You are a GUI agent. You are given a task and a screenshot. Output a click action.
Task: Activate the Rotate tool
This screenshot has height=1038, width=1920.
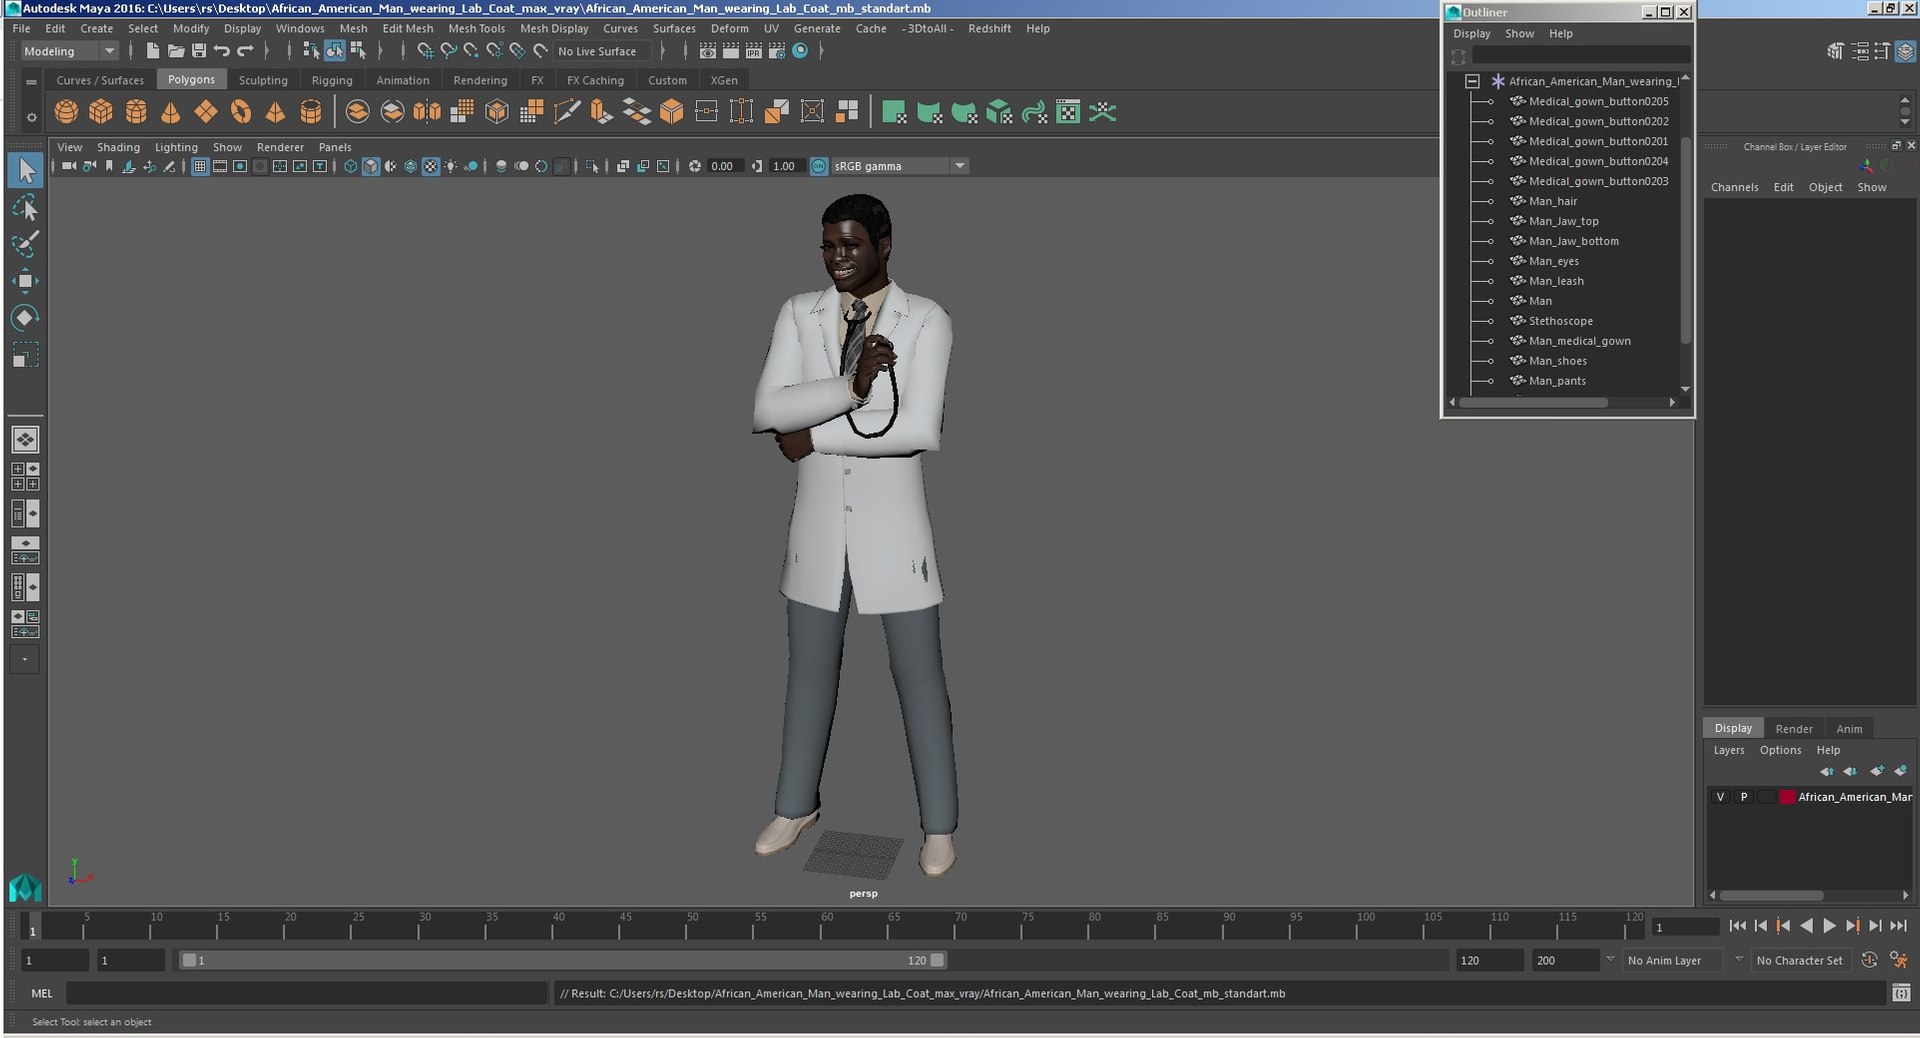(x=25, y=318)
